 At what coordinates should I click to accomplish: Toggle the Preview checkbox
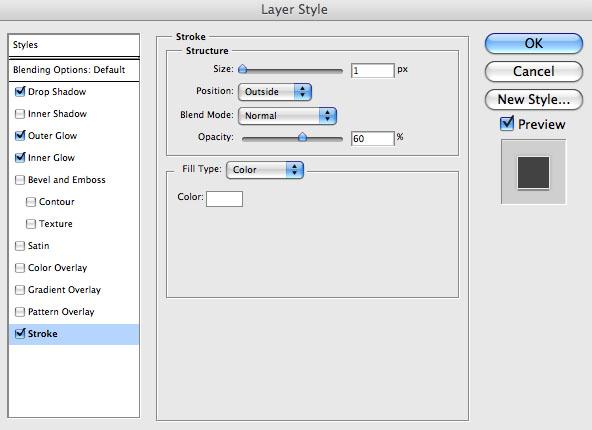(507, 123)
